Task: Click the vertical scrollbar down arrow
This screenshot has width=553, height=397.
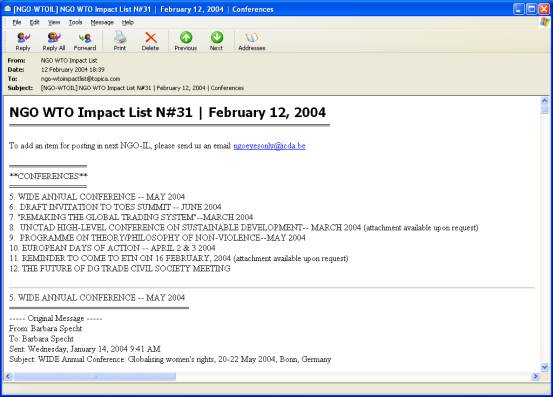Action: coord(545,367)
